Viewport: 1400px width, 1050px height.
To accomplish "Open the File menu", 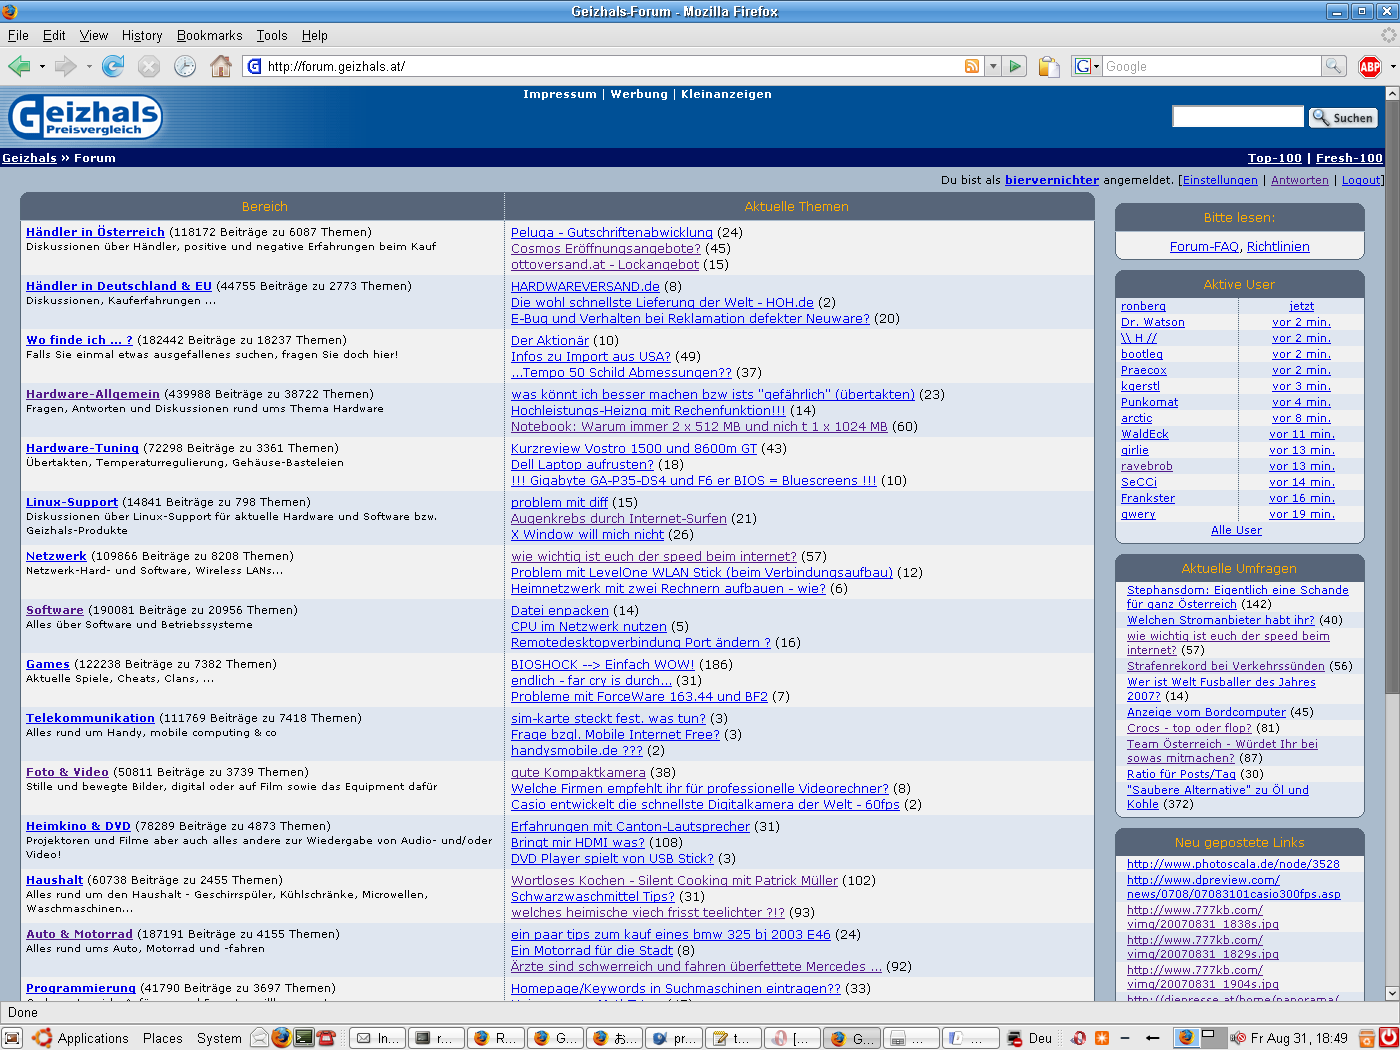I will pyautogui.click(x=18, y=35).
